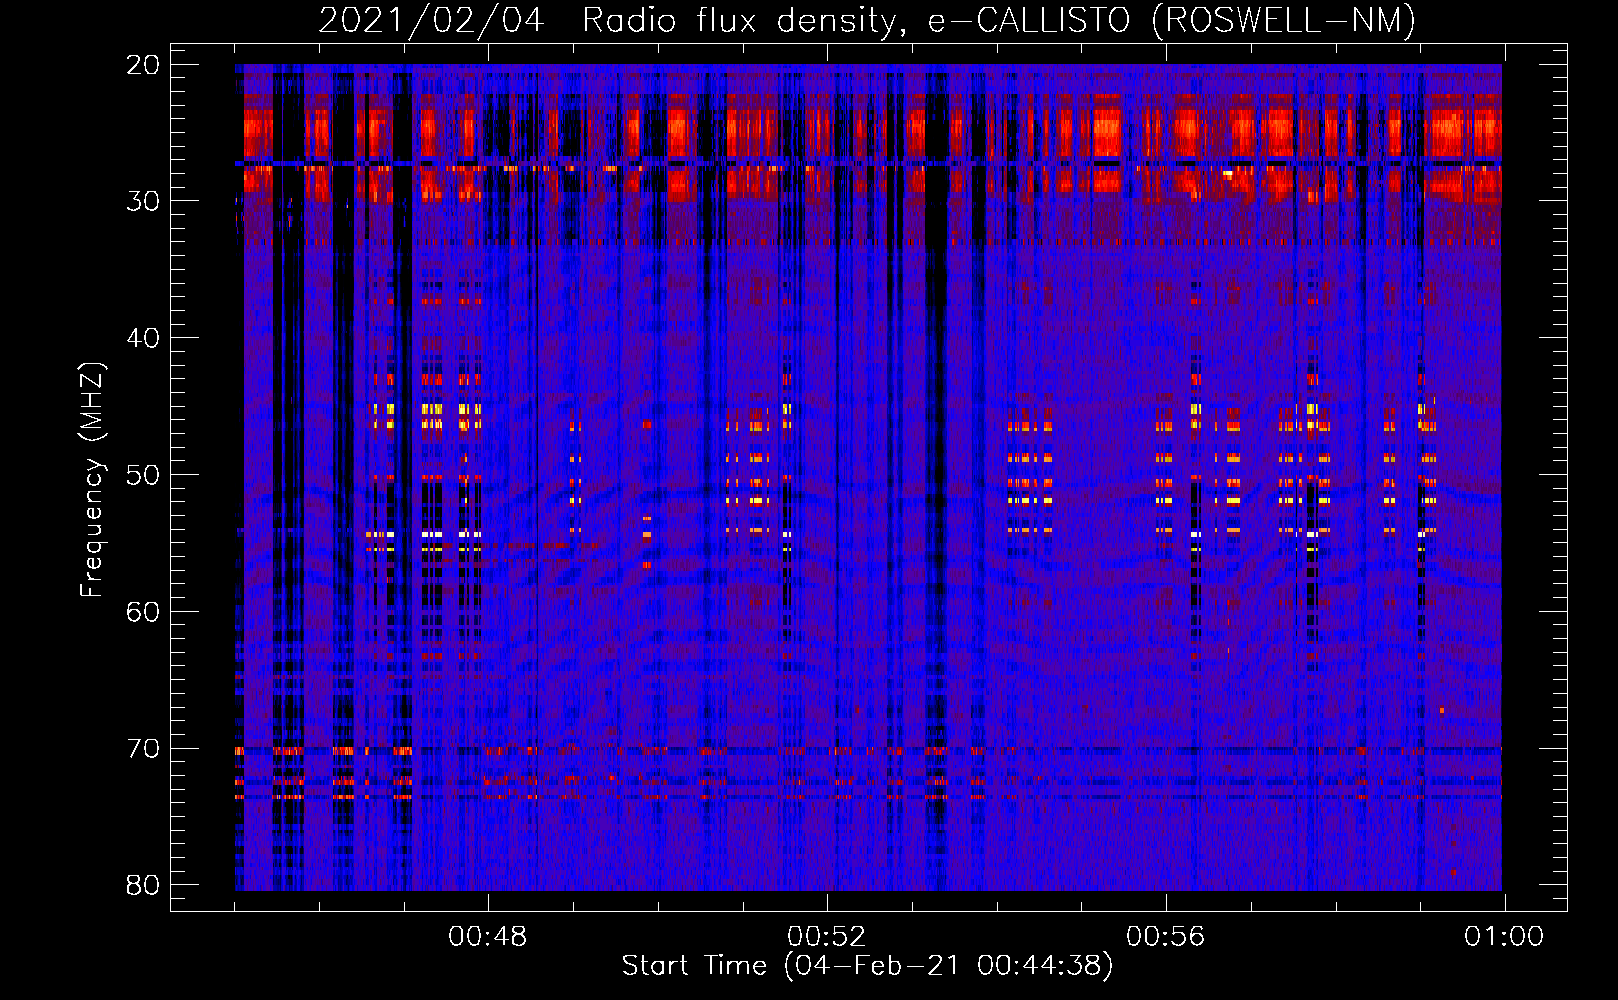Click the frequency tick label '80'
1618x1000 pixels.
tap(143, 885)
